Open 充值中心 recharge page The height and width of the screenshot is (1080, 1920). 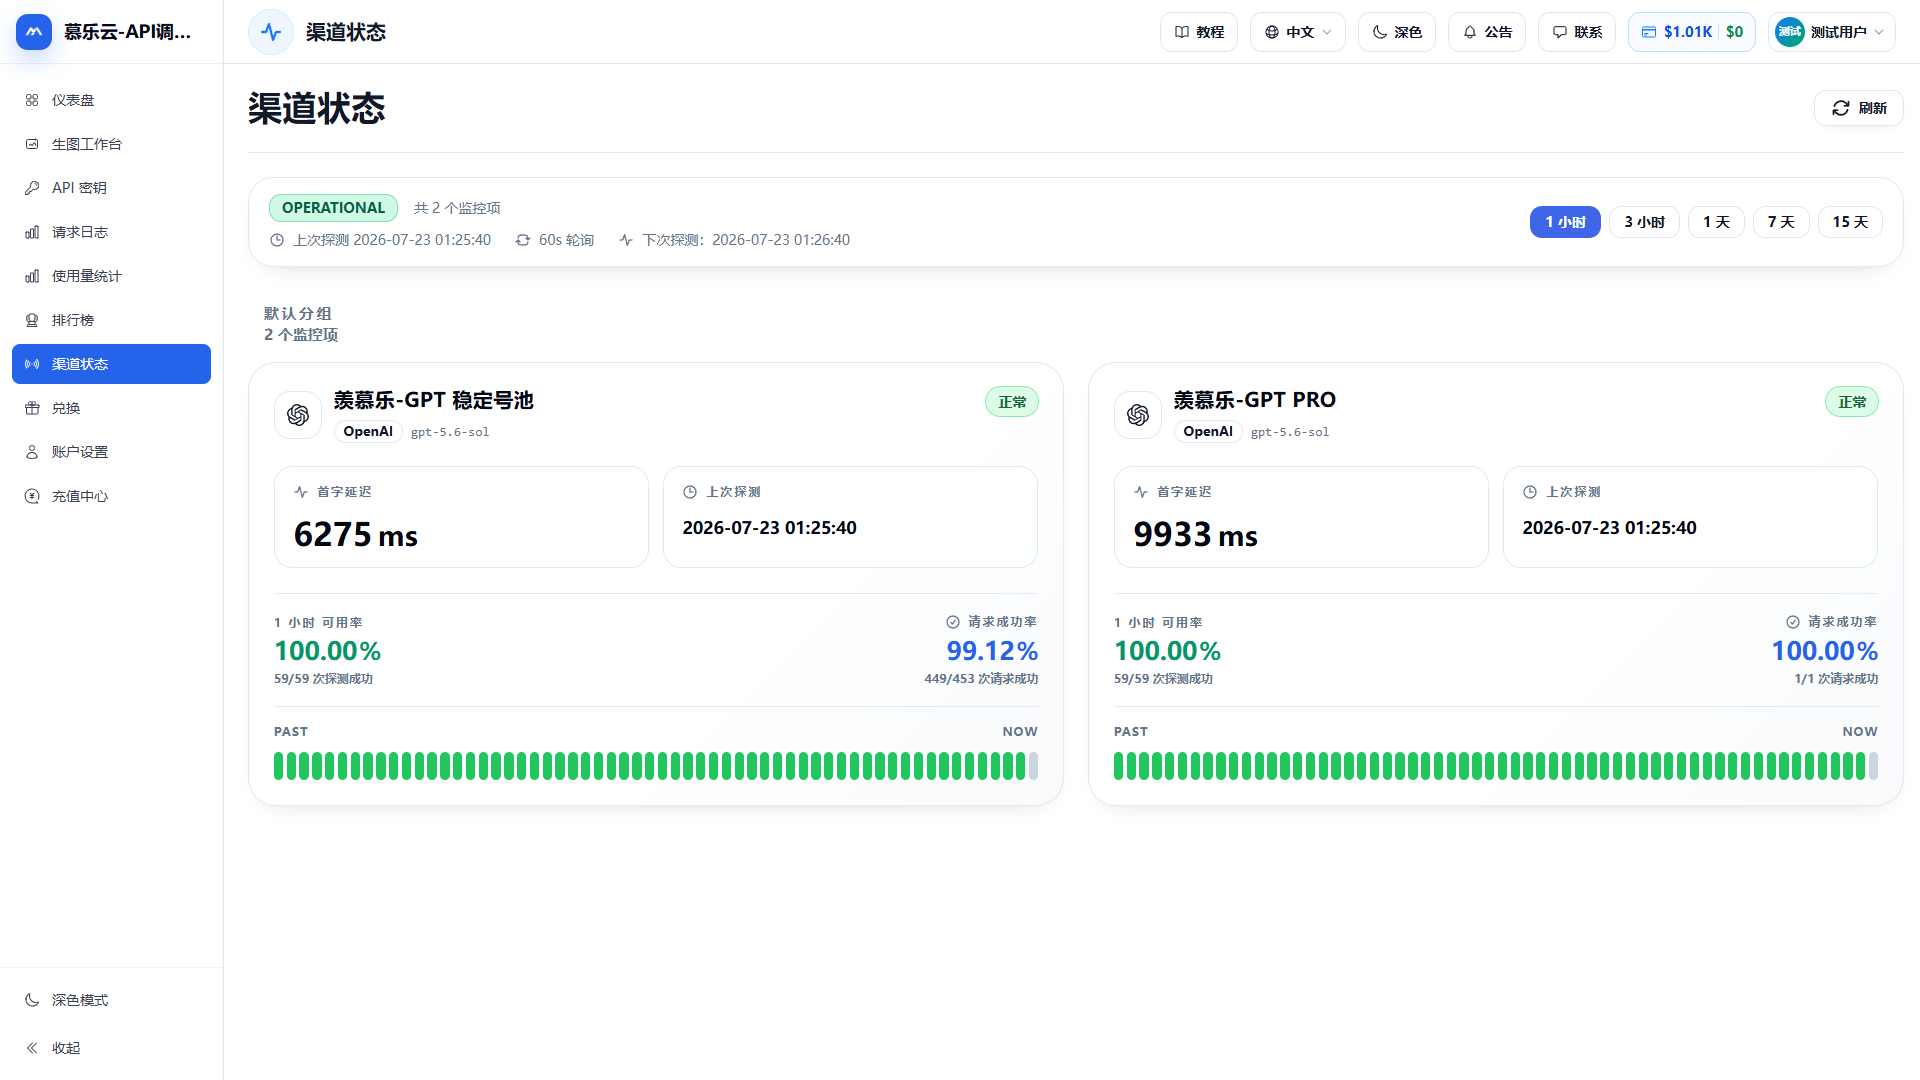pyautogui.click(x=111, y=496)
